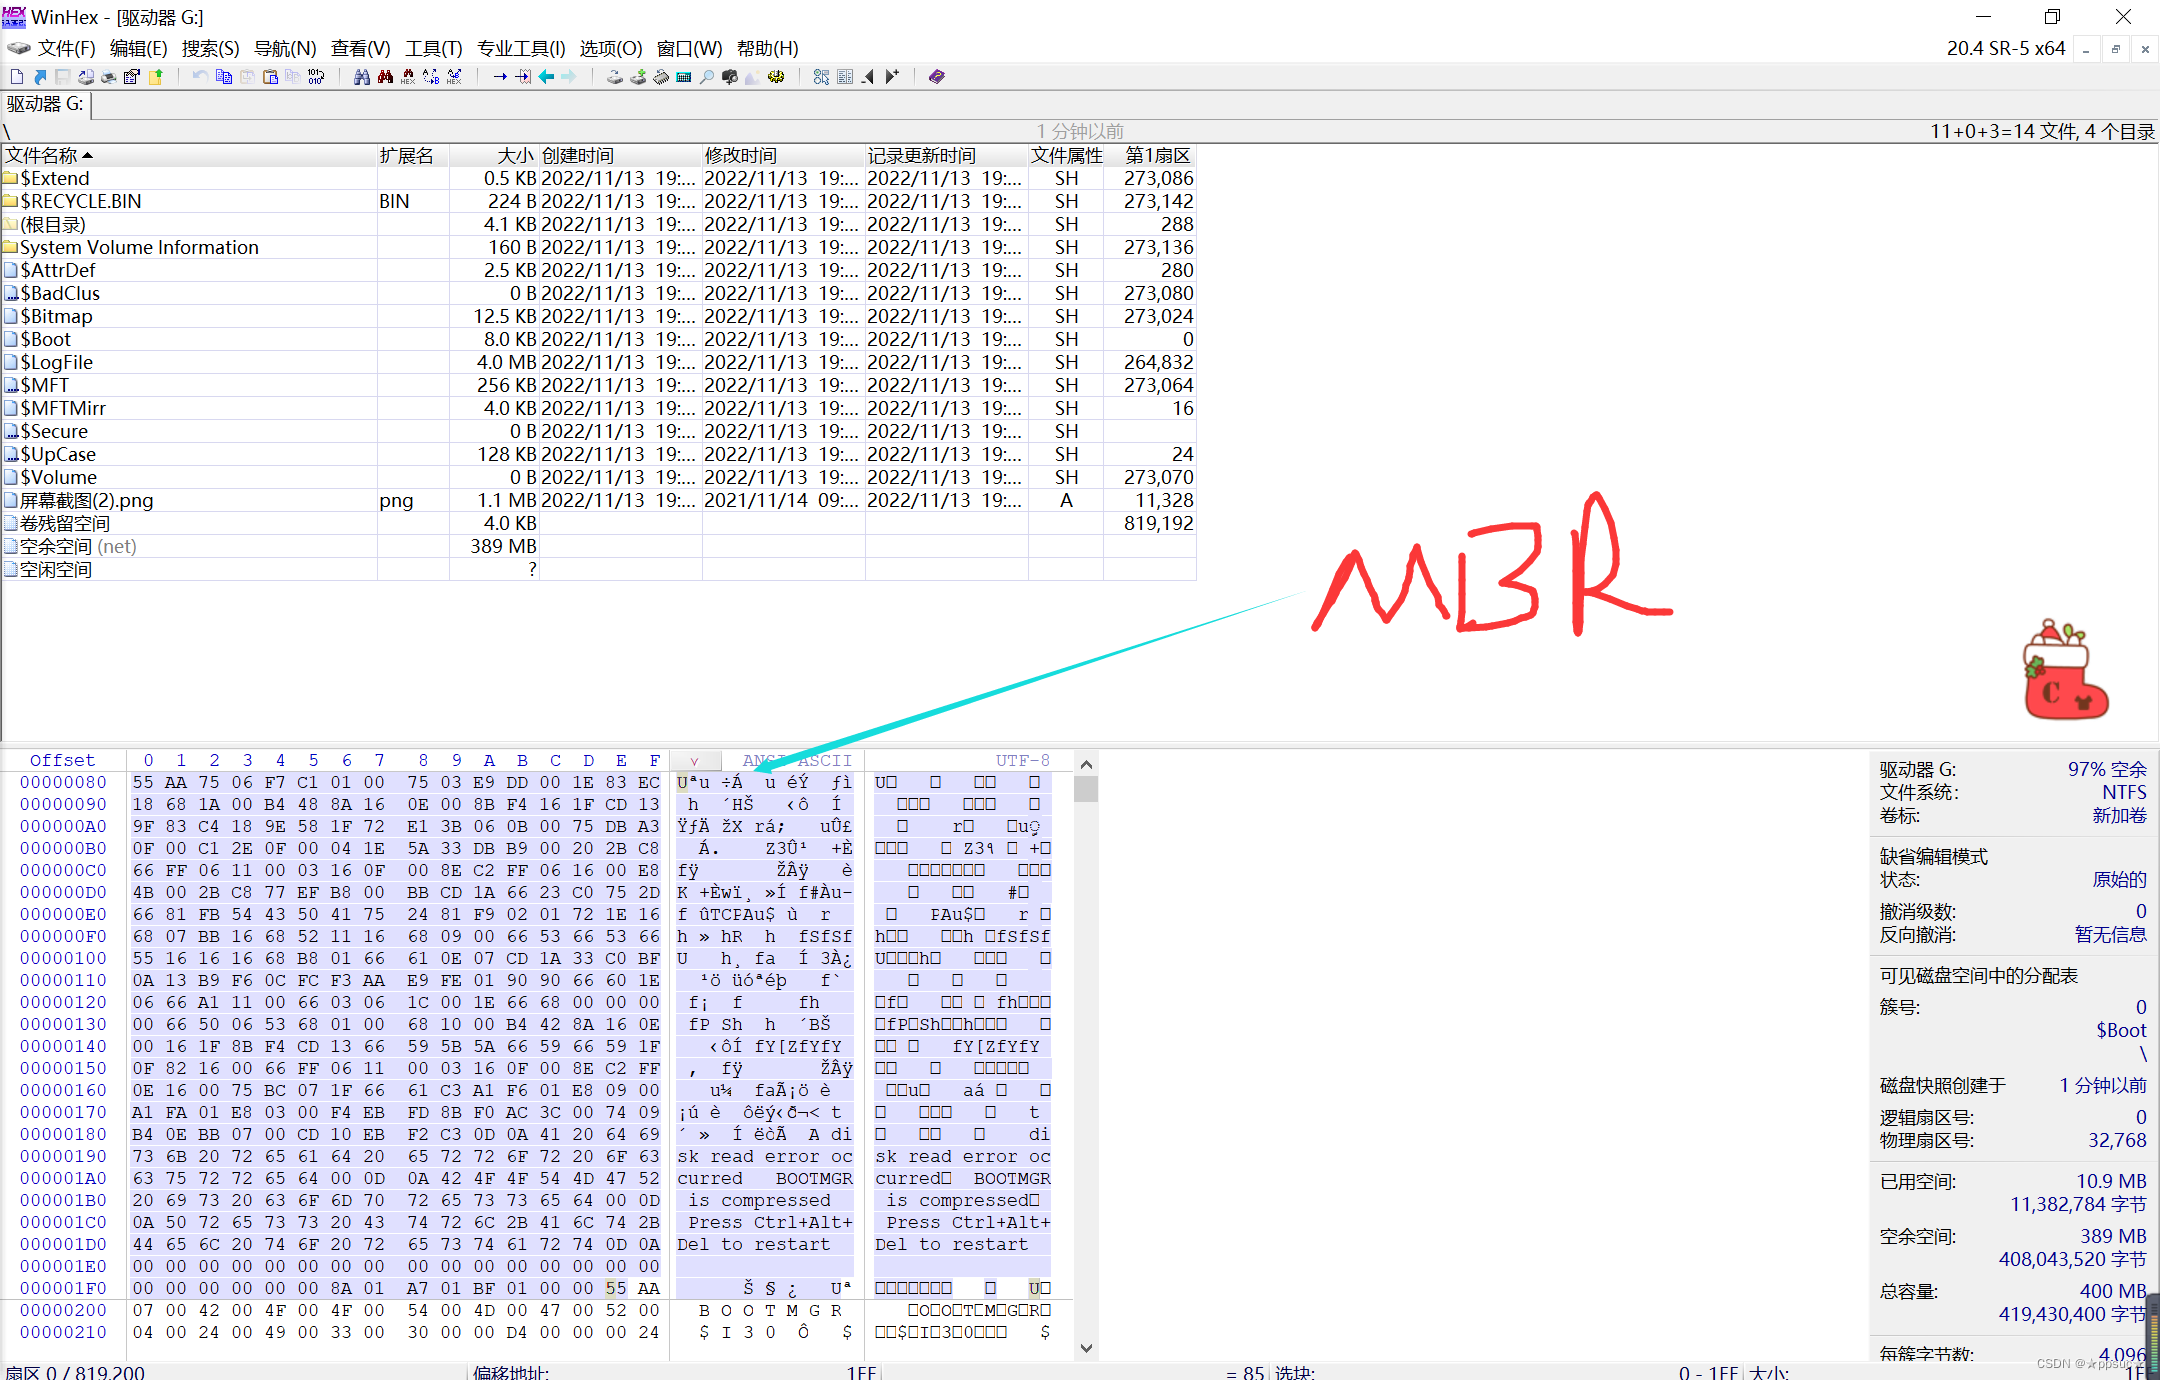The height and width of the screenshot is (1380, 2160).
Task: Open the 专业工具(I) menu
Action: pos(521,48)
